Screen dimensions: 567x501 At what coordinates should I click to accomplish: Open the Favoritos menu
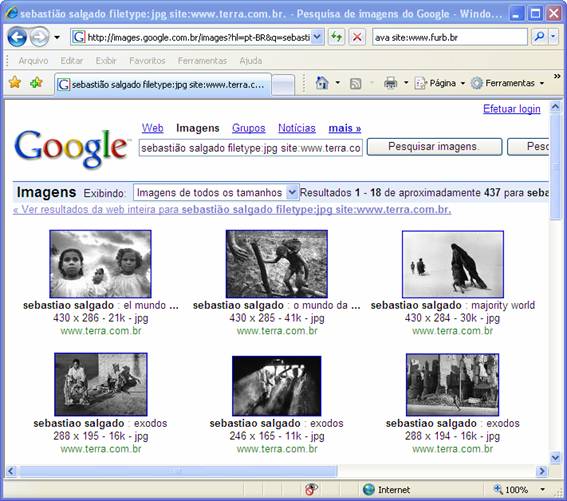147,61
